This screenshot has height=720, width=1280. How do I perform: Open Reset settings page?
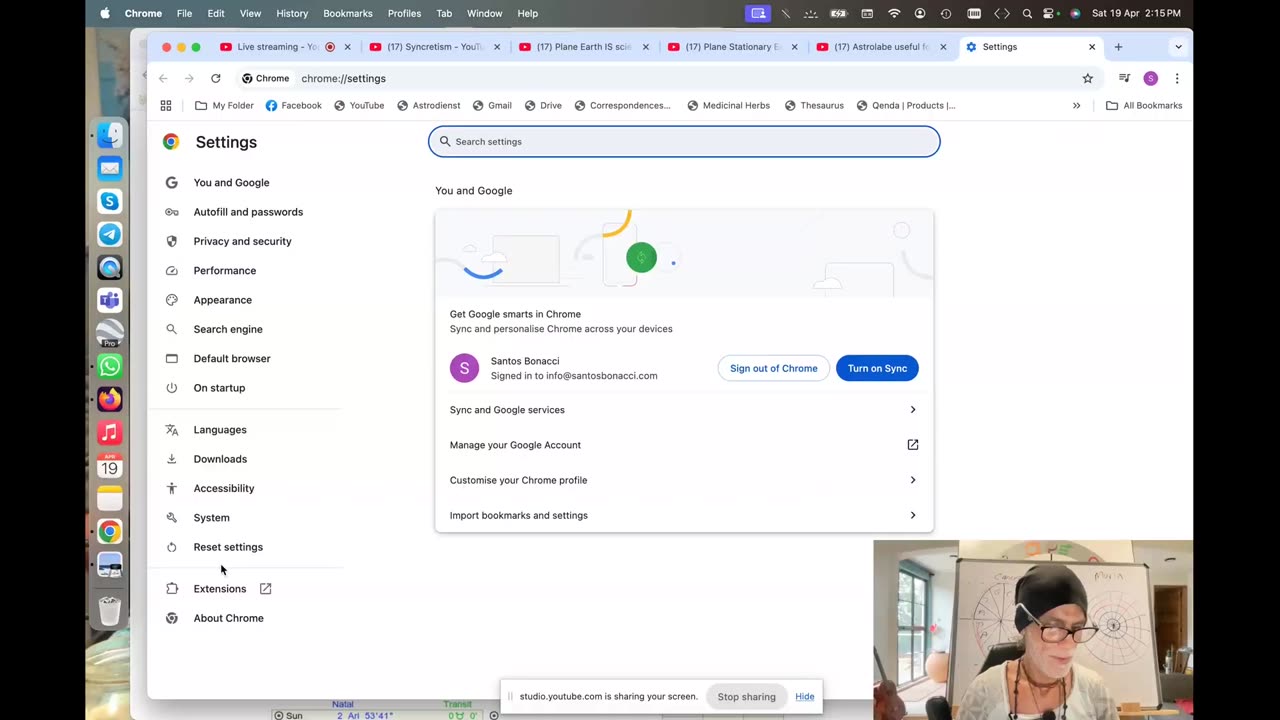point(228,547)
